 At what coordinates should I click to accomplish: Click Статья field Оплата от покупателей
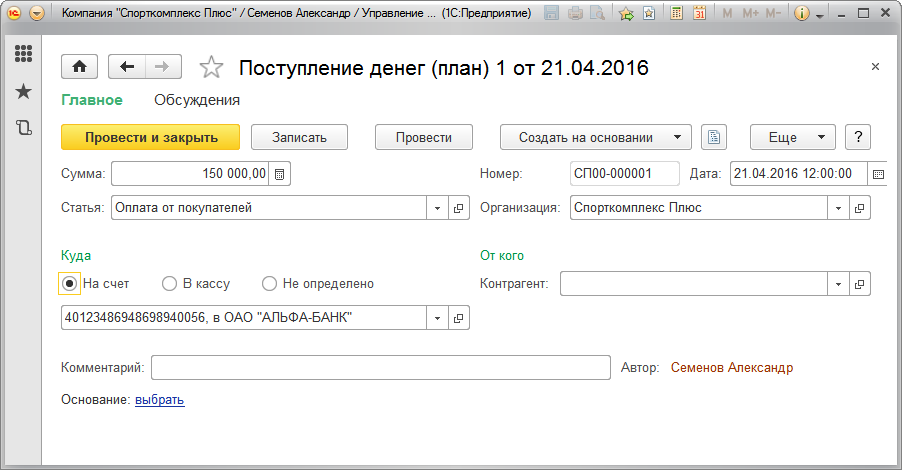click(x=269, y=208)
